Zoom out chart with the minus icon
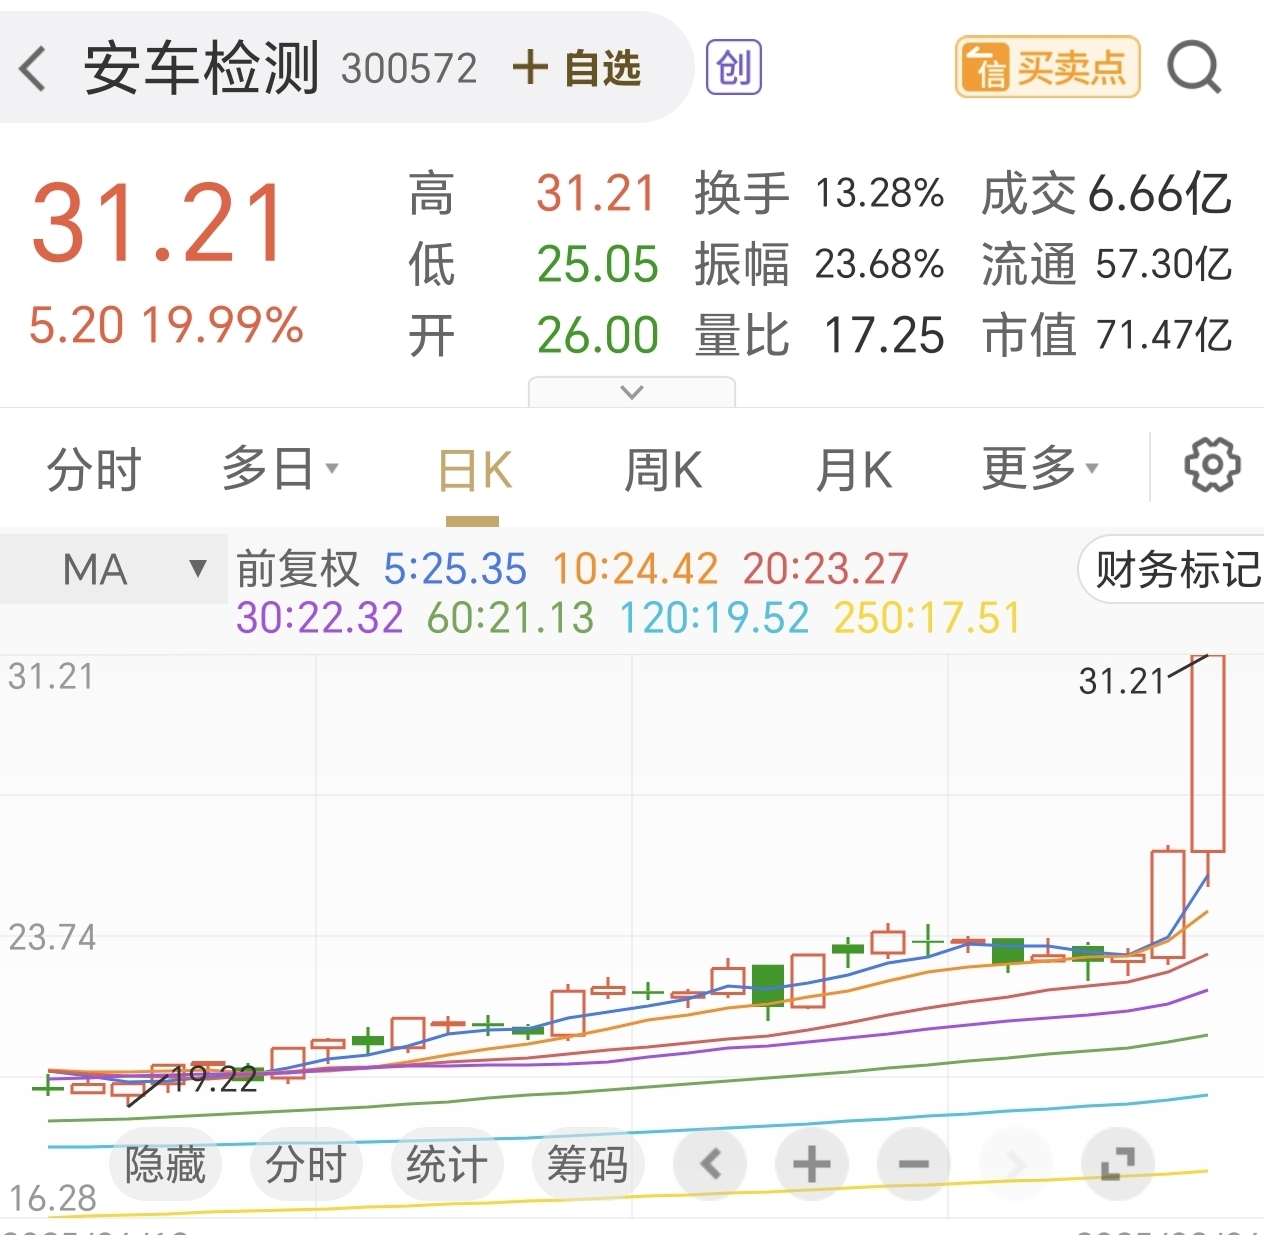 913,1164
